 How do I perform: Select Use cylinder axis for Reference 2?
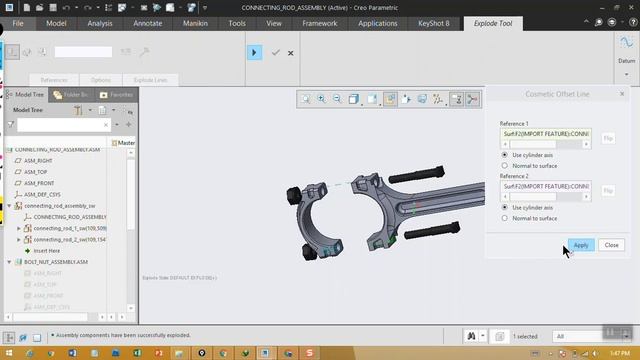[x=505, y=207]
